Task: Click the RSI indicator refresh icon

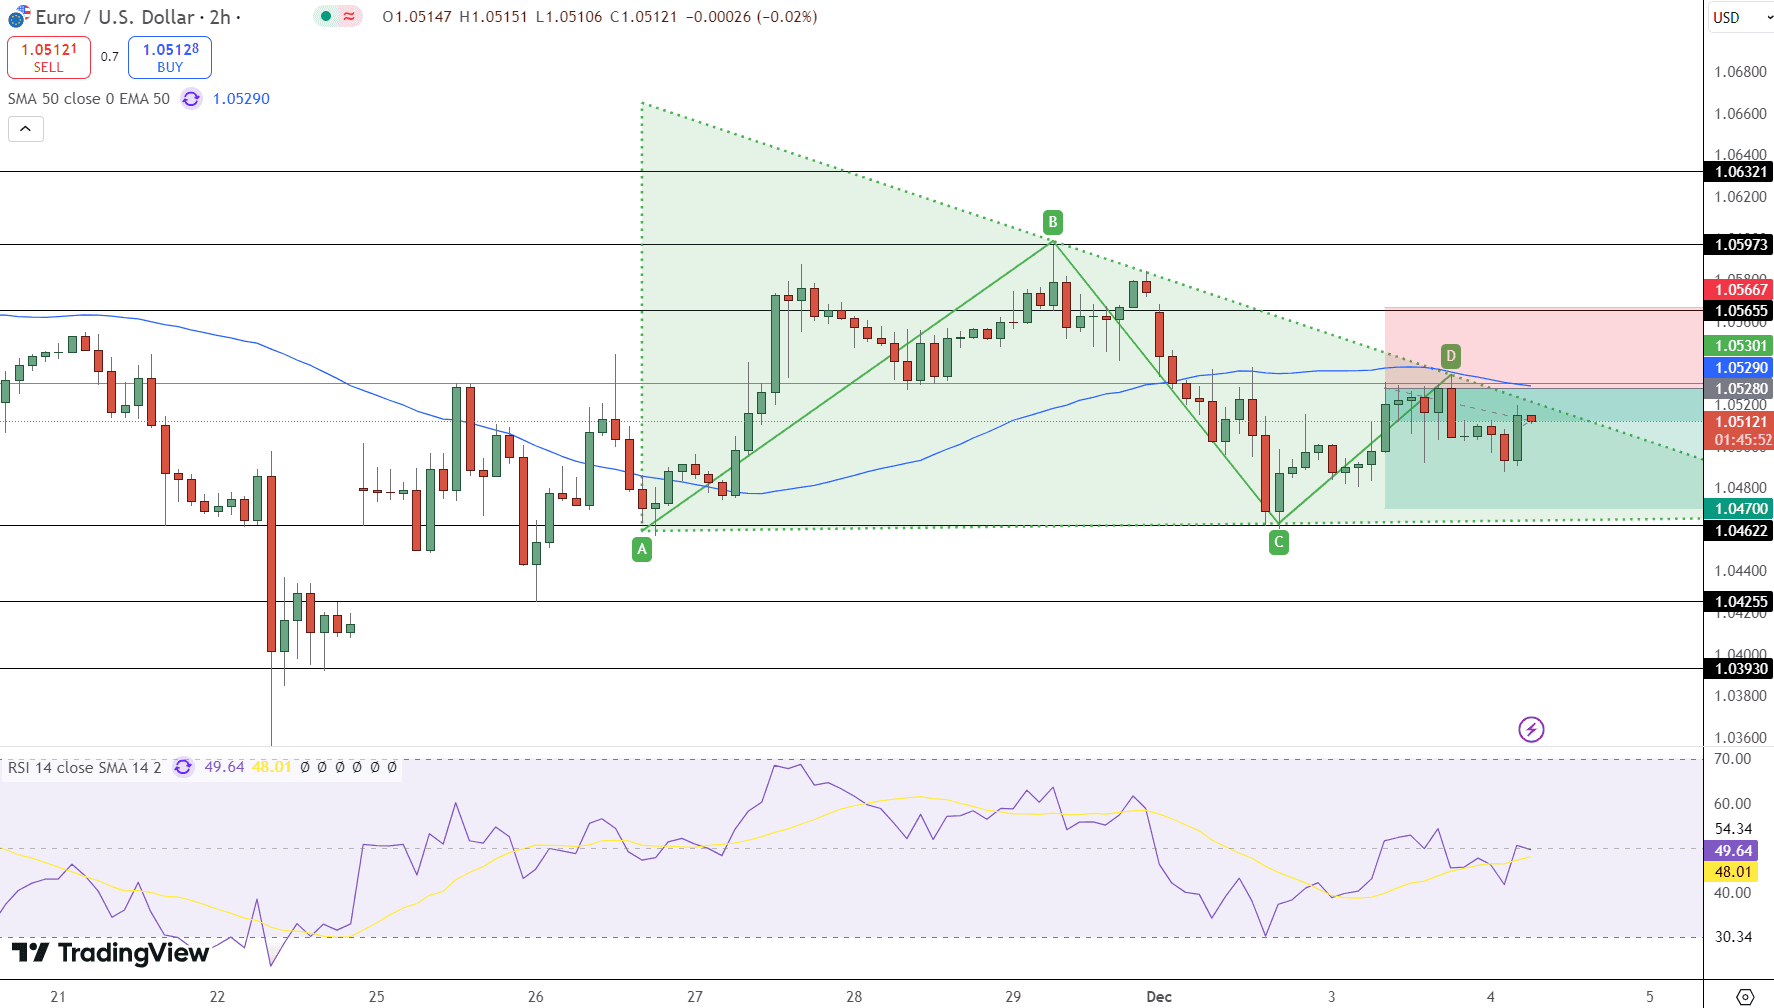Action: [x=183, y=767]
